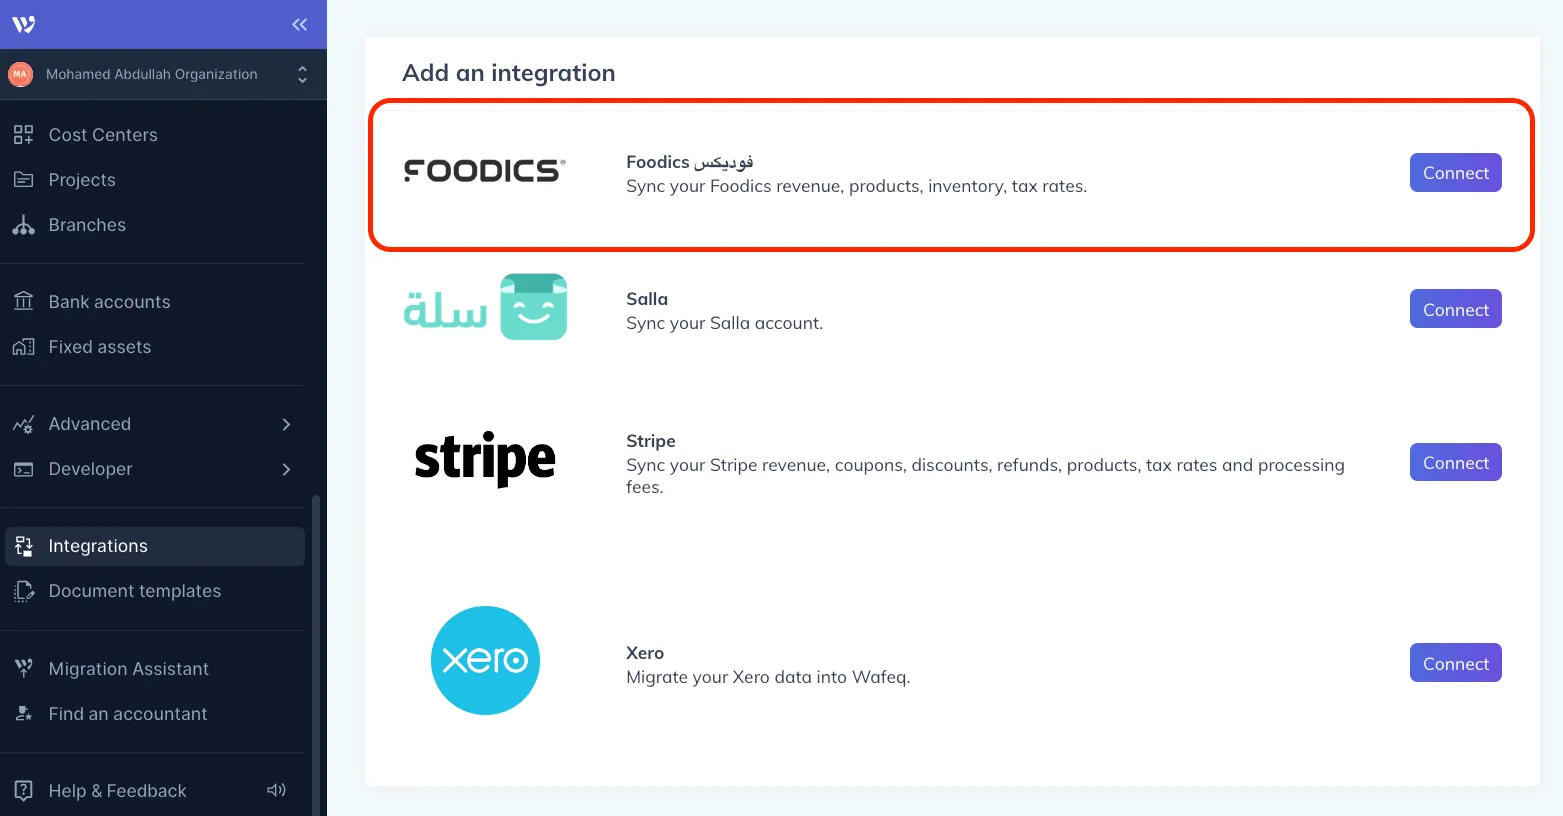Open Projects via the folder icon
1563x816 pixels.
(x=24, y=179)
